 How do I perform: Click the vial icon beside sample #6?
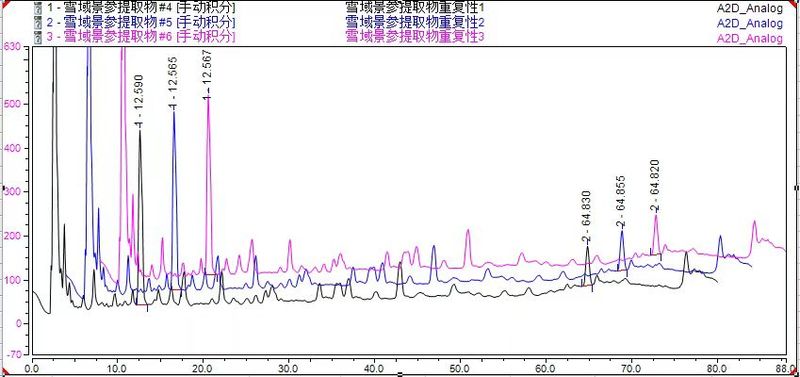(x=37, y=37)
